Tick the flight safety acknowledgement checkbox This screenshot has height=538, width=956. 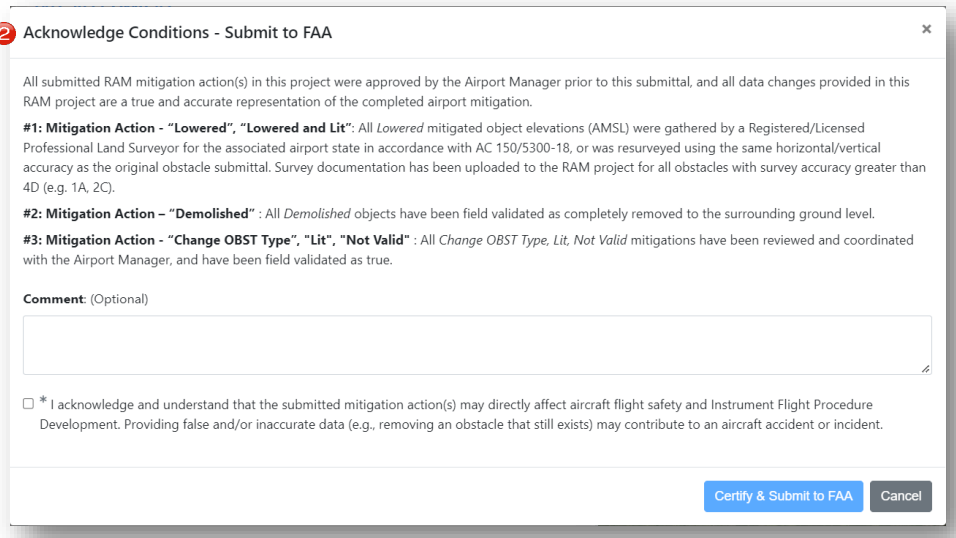pyautogui.click(x=28, y=404)
